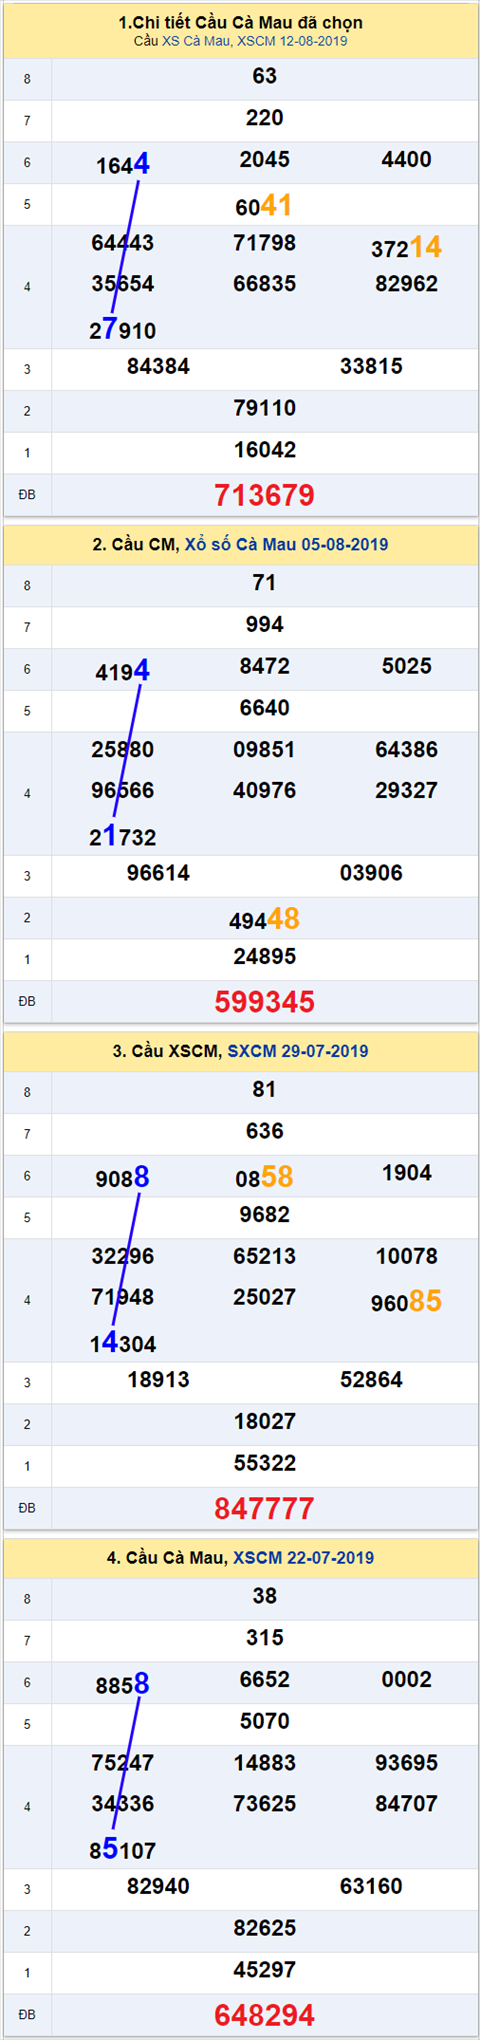
Task: Click the subtitle Cầu XS Cà Mau, XSCM 12-08-2019
Action: click(240, 41)
